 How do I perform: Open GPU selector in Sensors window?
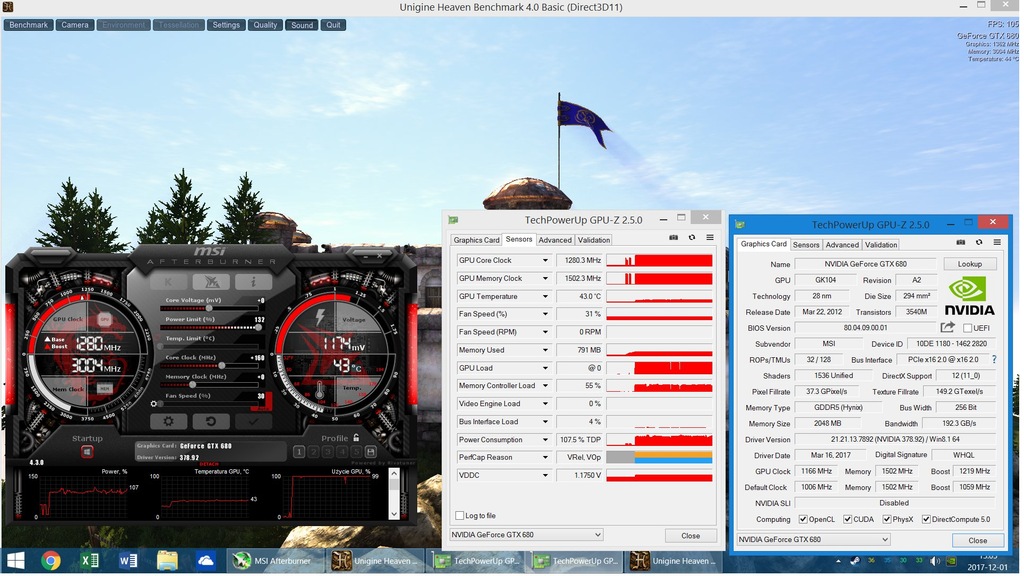click(x=526, y=535)
